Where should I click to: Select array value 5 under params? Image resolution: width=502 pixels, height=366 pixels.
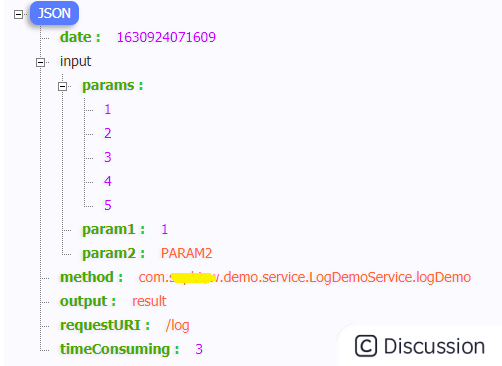[x=107, y=205]
